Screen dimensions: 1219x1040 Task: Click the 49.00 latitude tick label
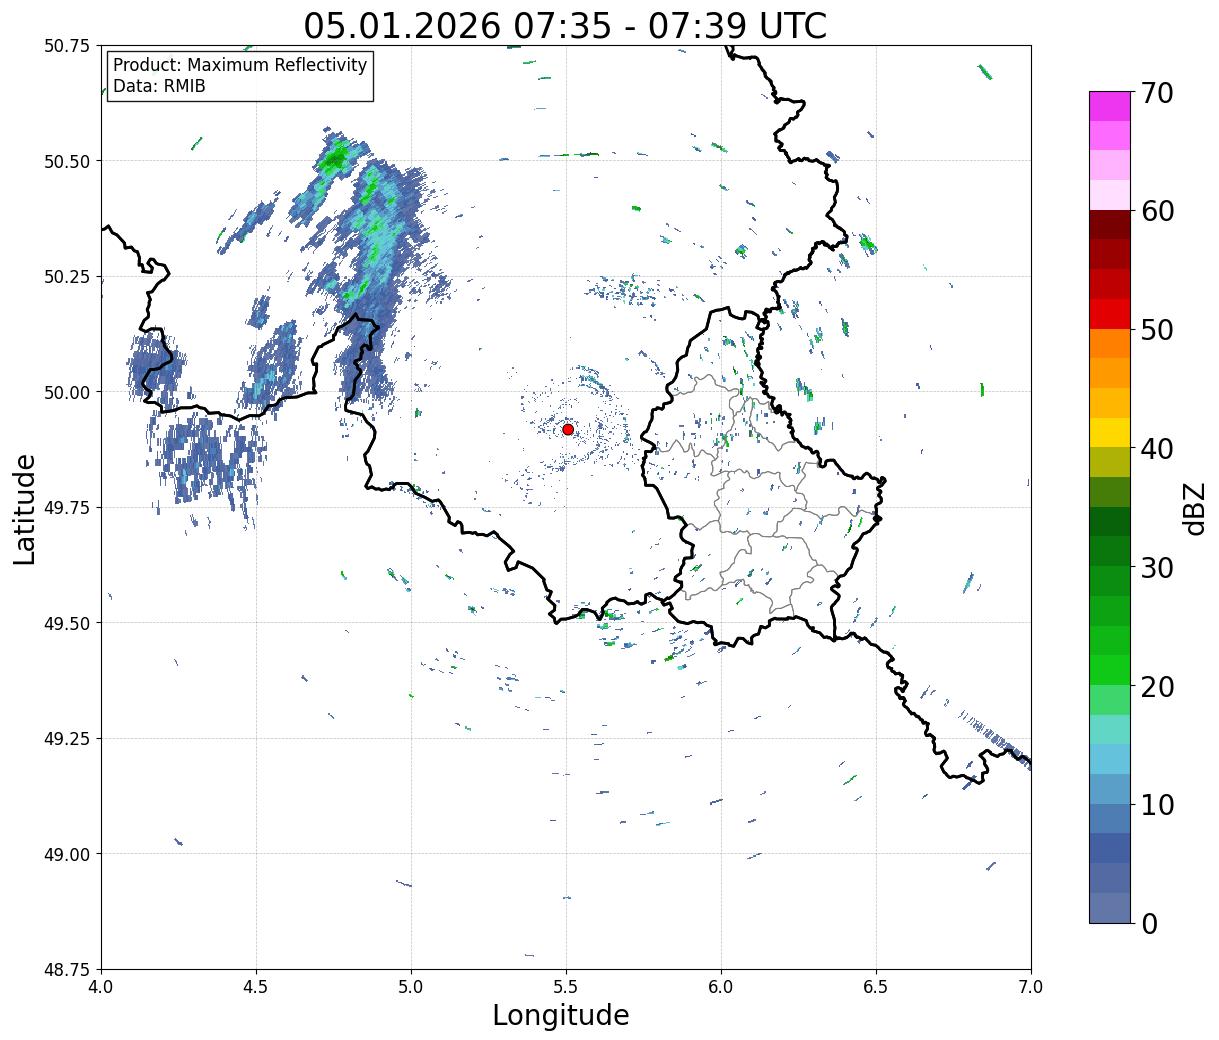[x=66, y=854]
